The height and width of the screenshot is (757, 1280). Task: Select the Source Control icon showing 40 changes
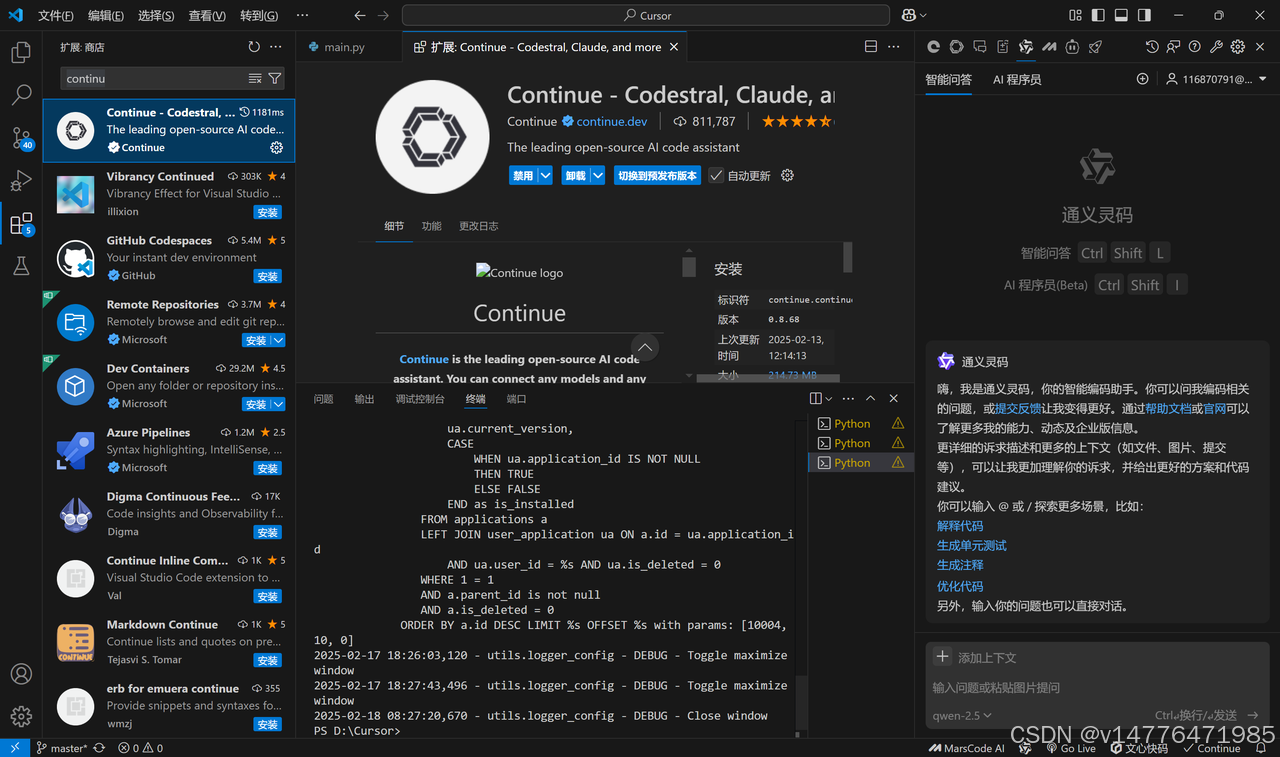point(21,137)
